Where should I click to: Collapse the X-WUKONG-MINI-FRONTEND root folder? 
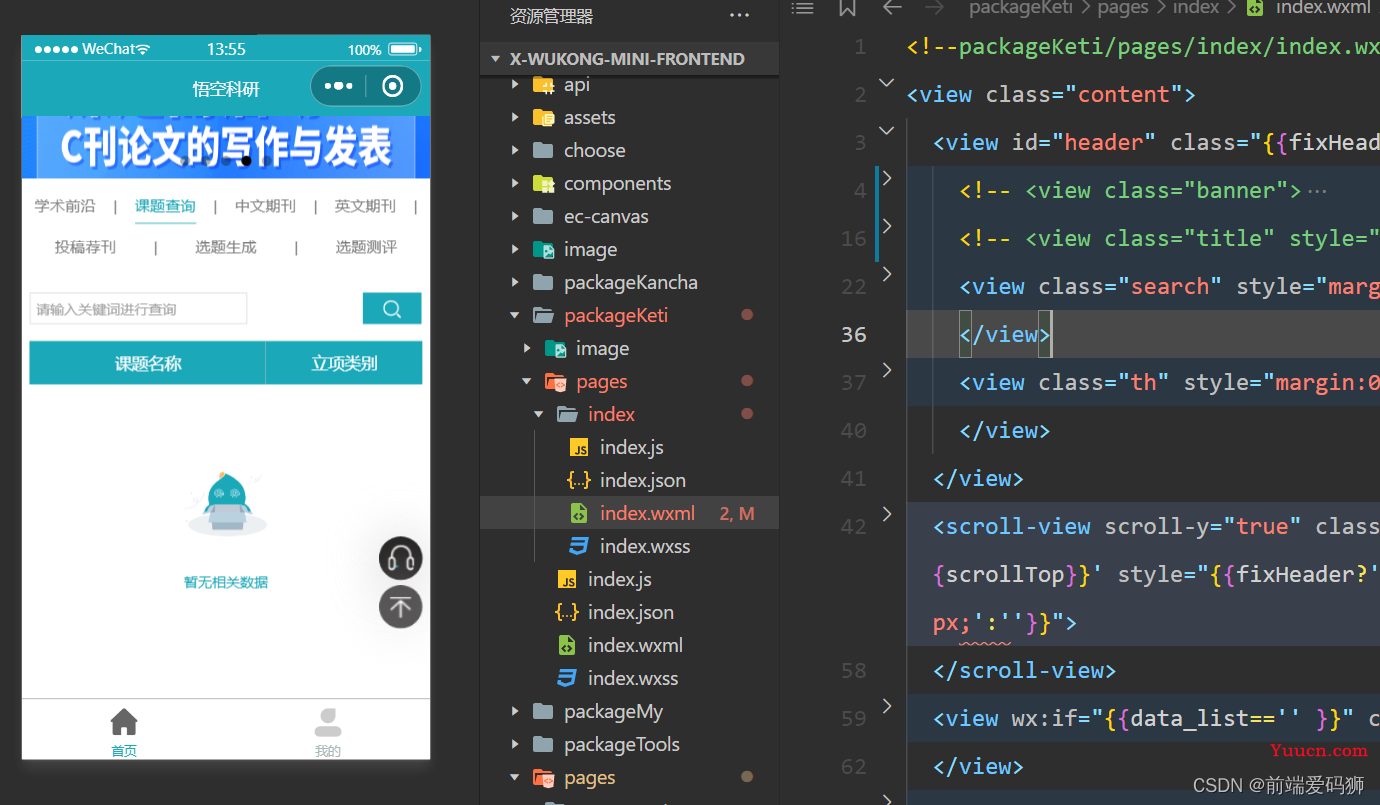coord(629,58)
